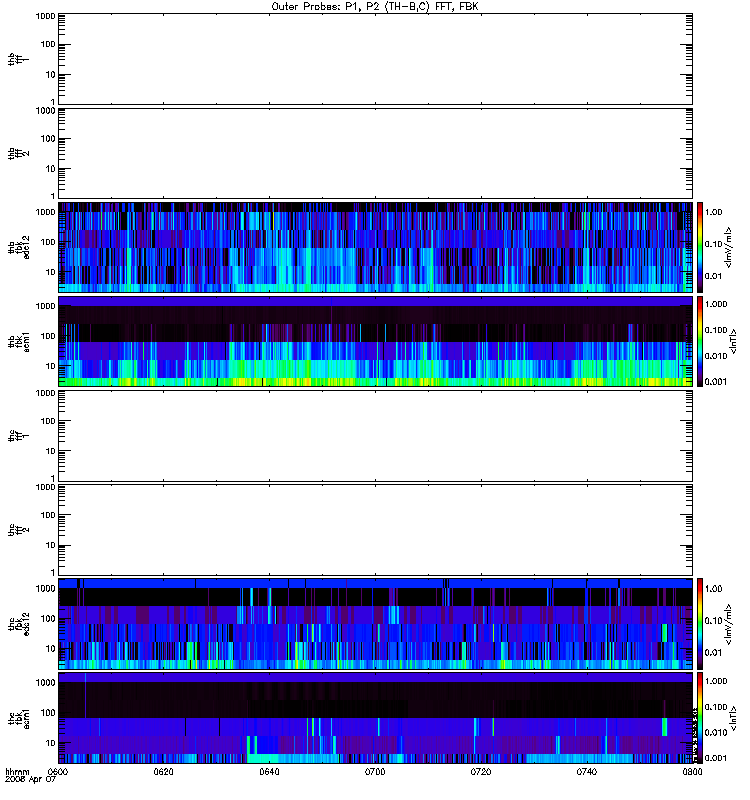Click the 0720 time axis label
The height and width of the screenshot is (800, 750).
(481, 771)
